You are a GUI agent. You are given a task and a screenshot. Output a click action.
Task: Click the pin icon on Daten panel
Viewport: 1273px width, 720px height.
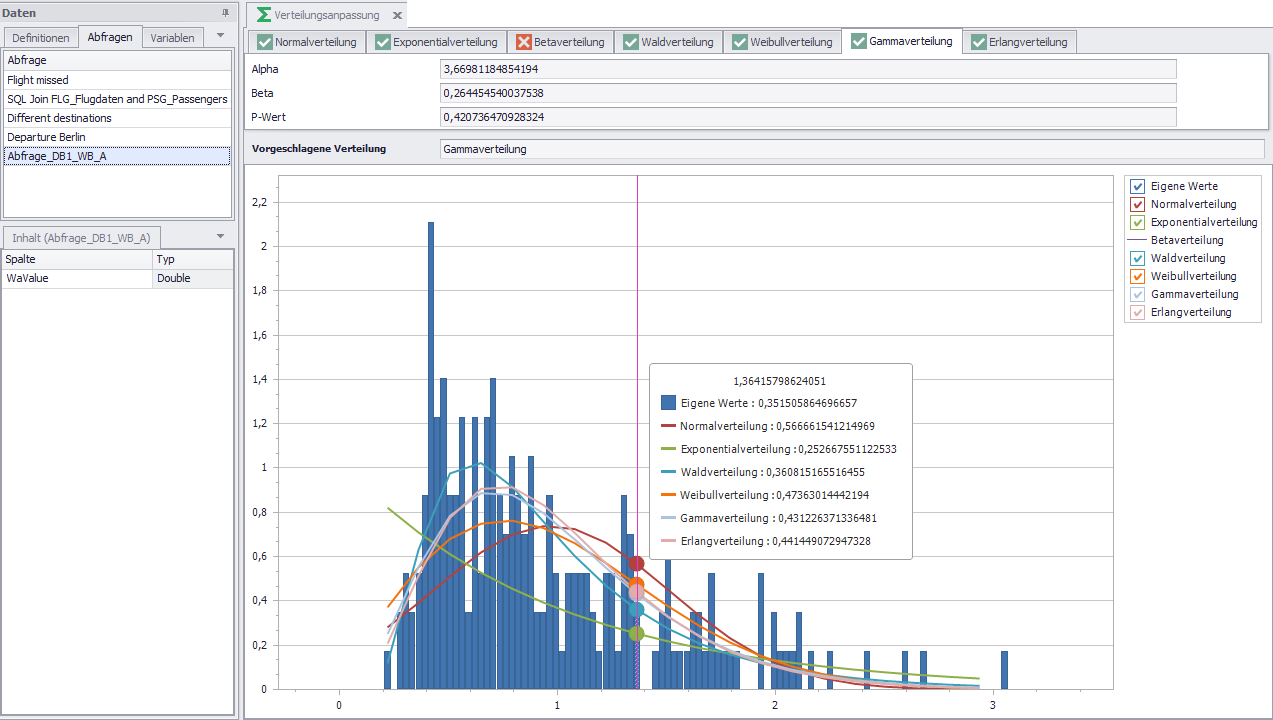tap(225, 12)
